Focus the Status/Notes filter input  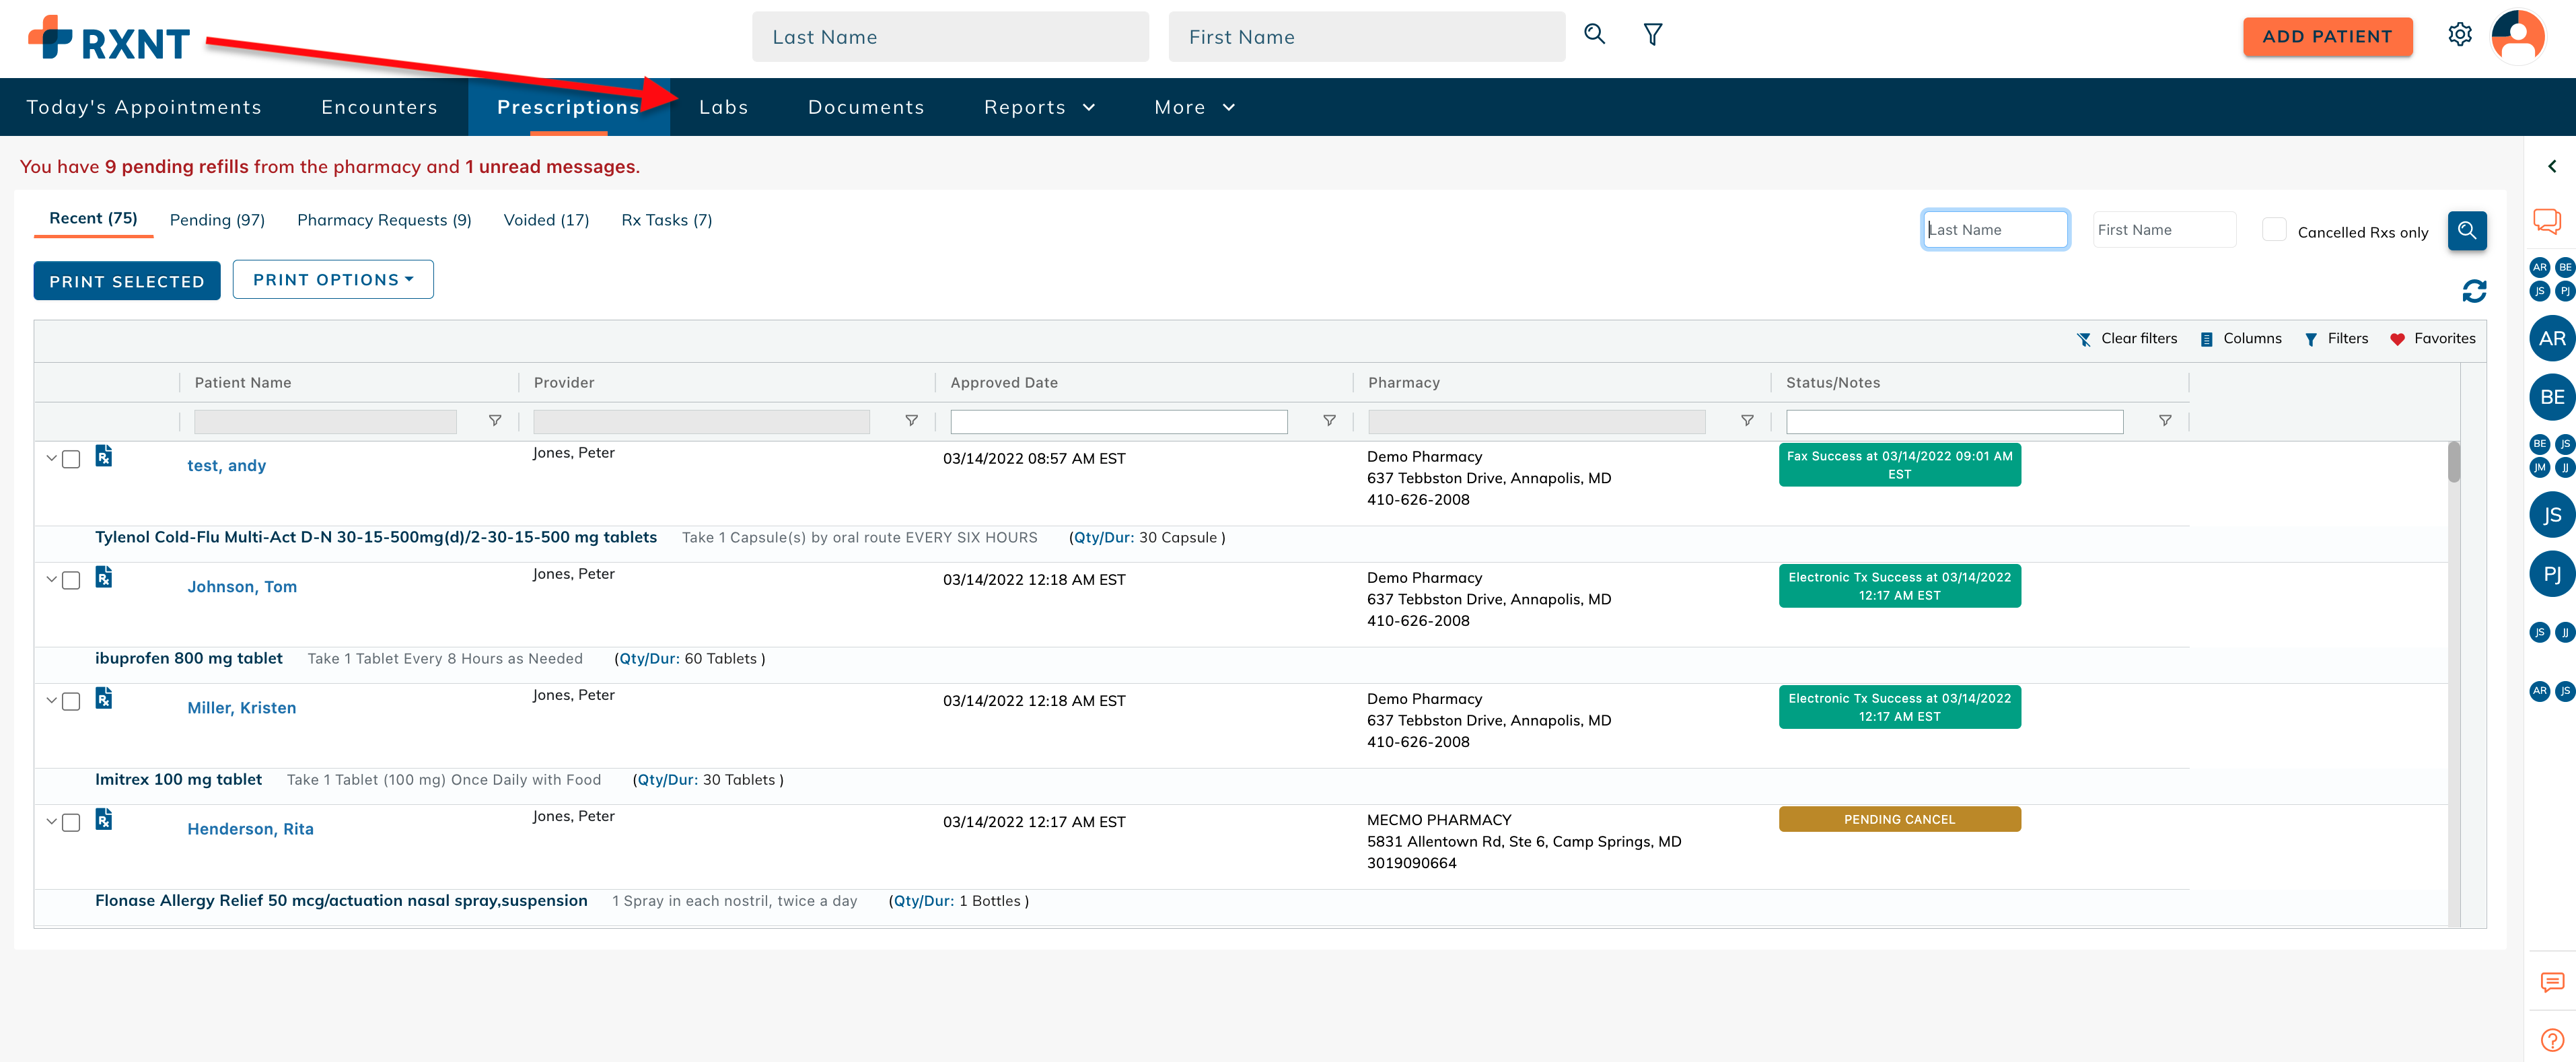1954,422
